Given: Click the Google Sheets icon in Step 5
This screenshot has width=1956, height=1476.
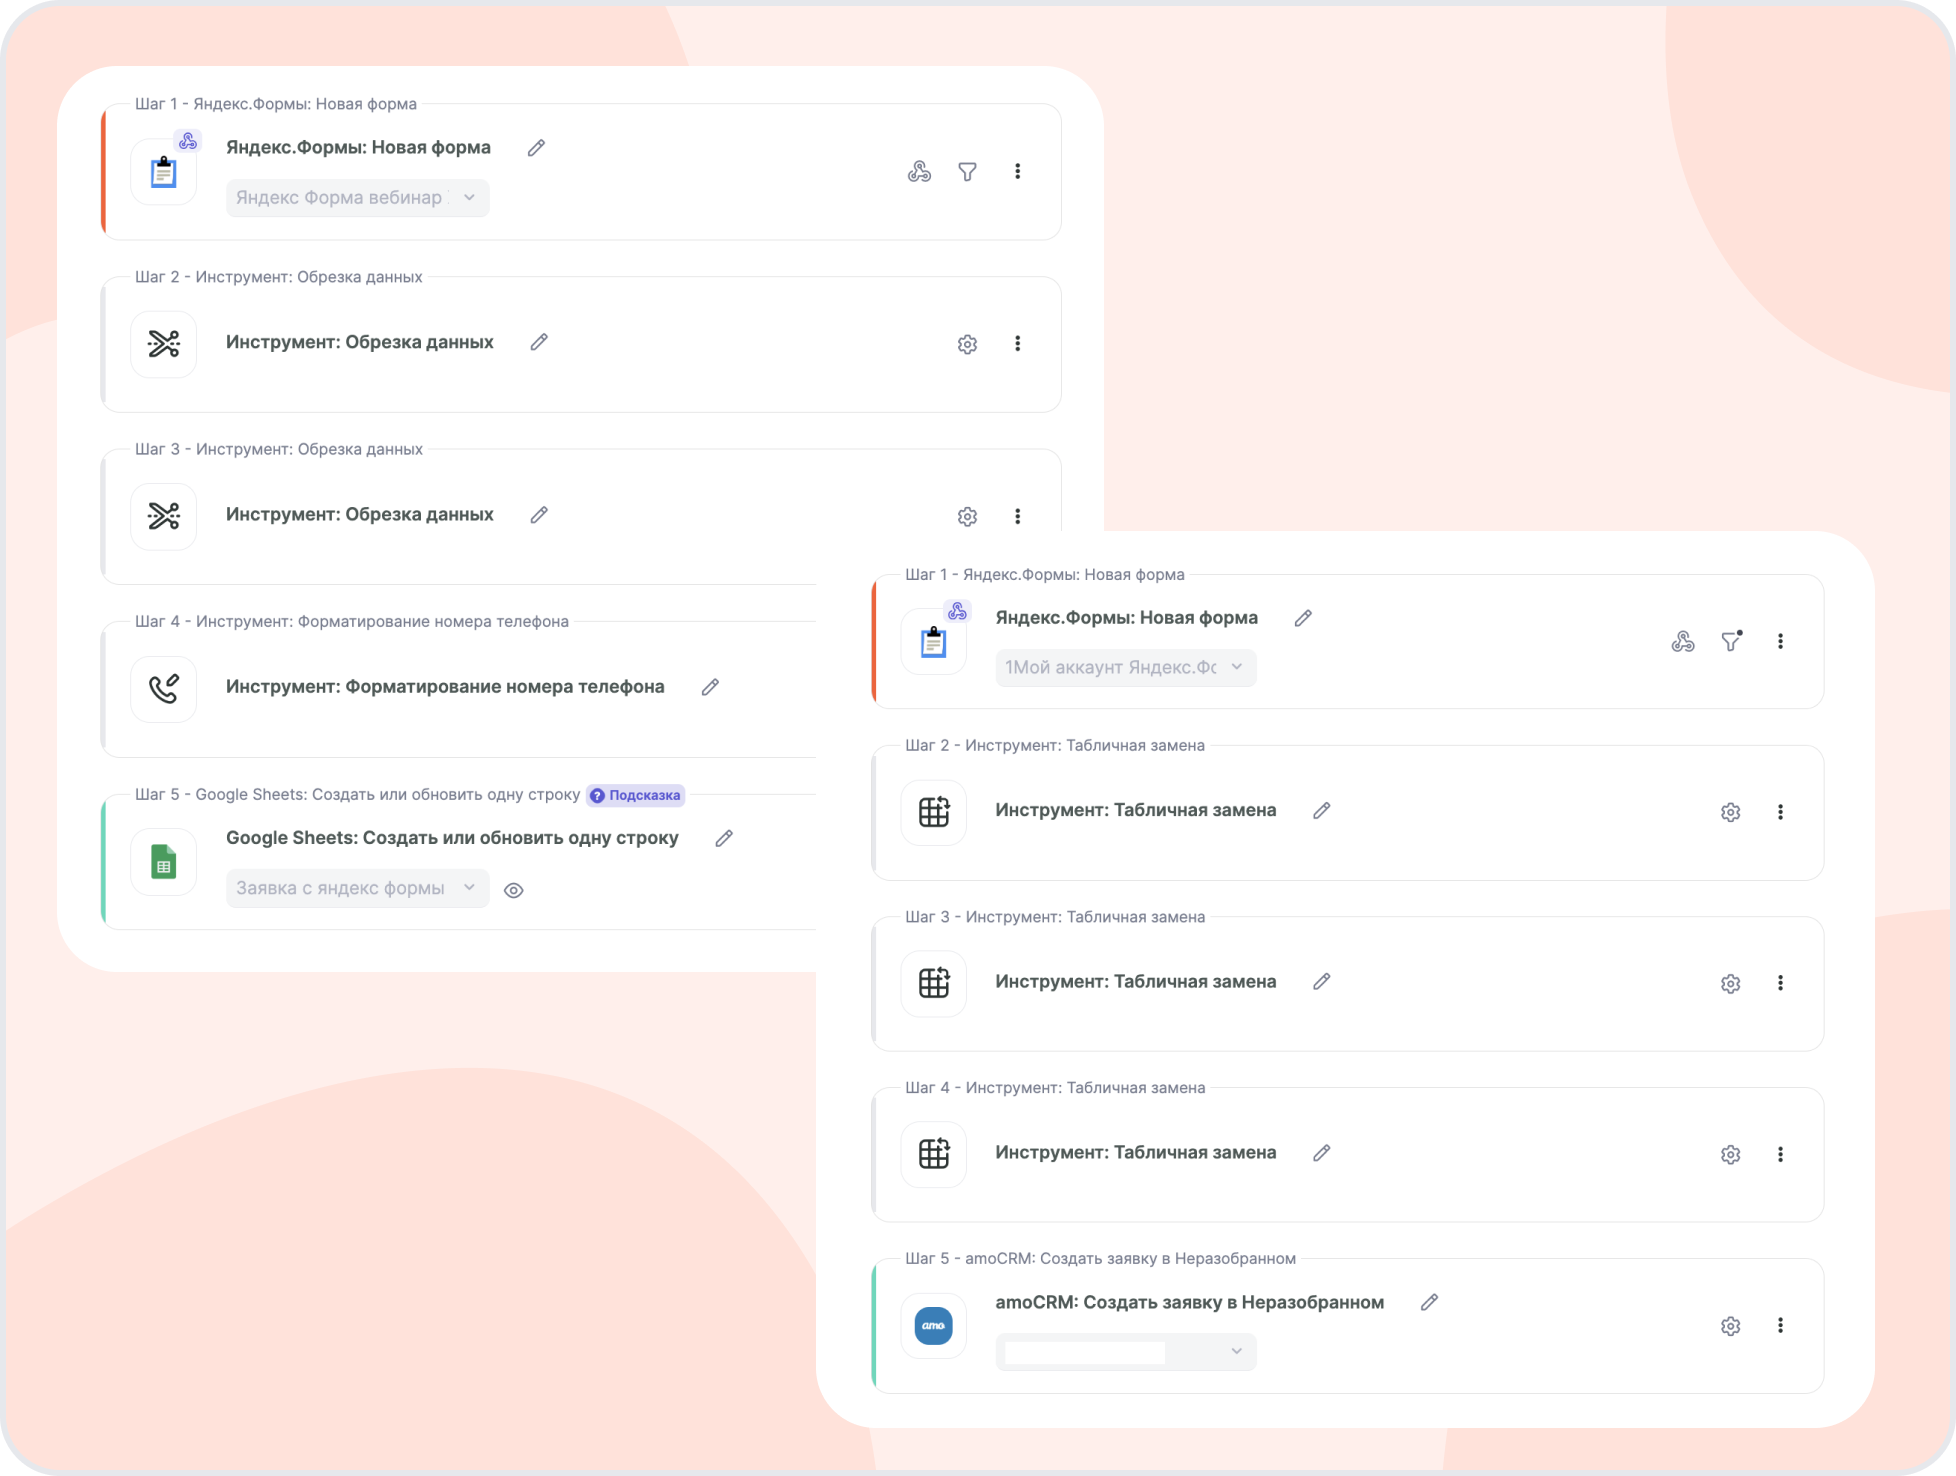Looking at the screenshot, I should (x=164, y=862).
